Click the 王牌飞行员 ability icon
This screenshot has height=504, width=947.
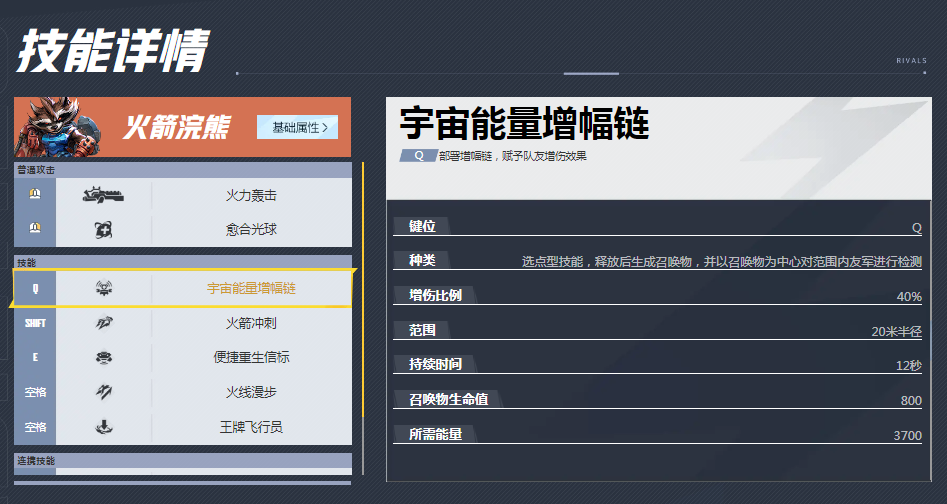(103, 427)
